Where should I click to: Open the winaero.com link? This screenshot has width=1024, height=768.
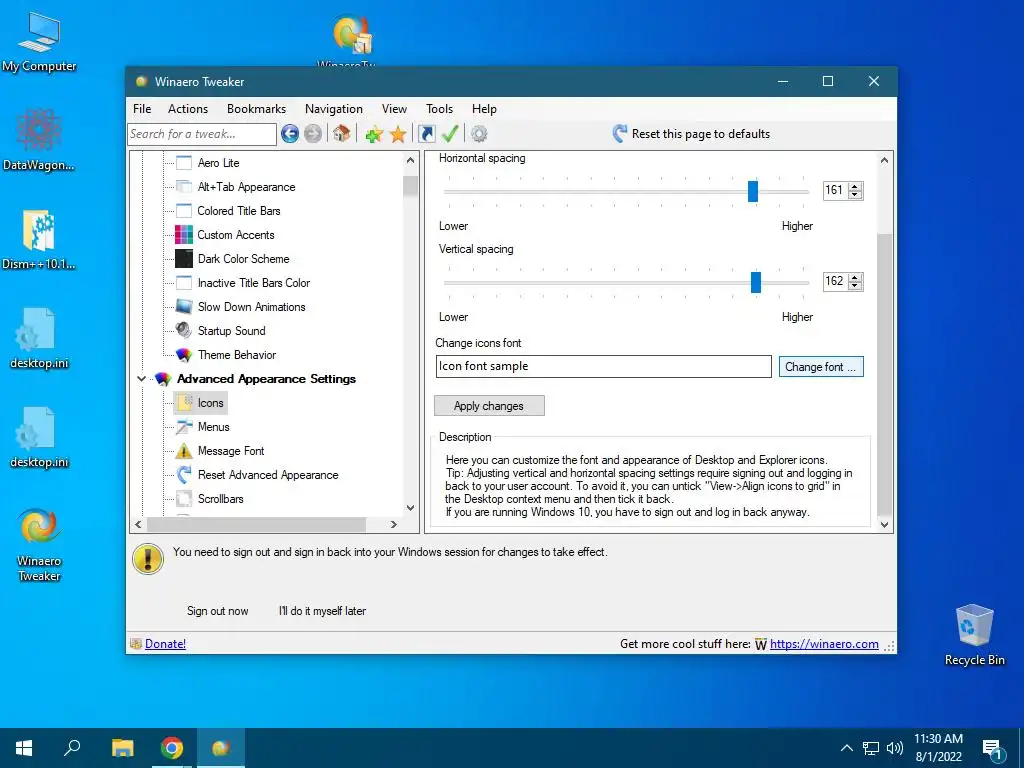click(x=824, y=644)
